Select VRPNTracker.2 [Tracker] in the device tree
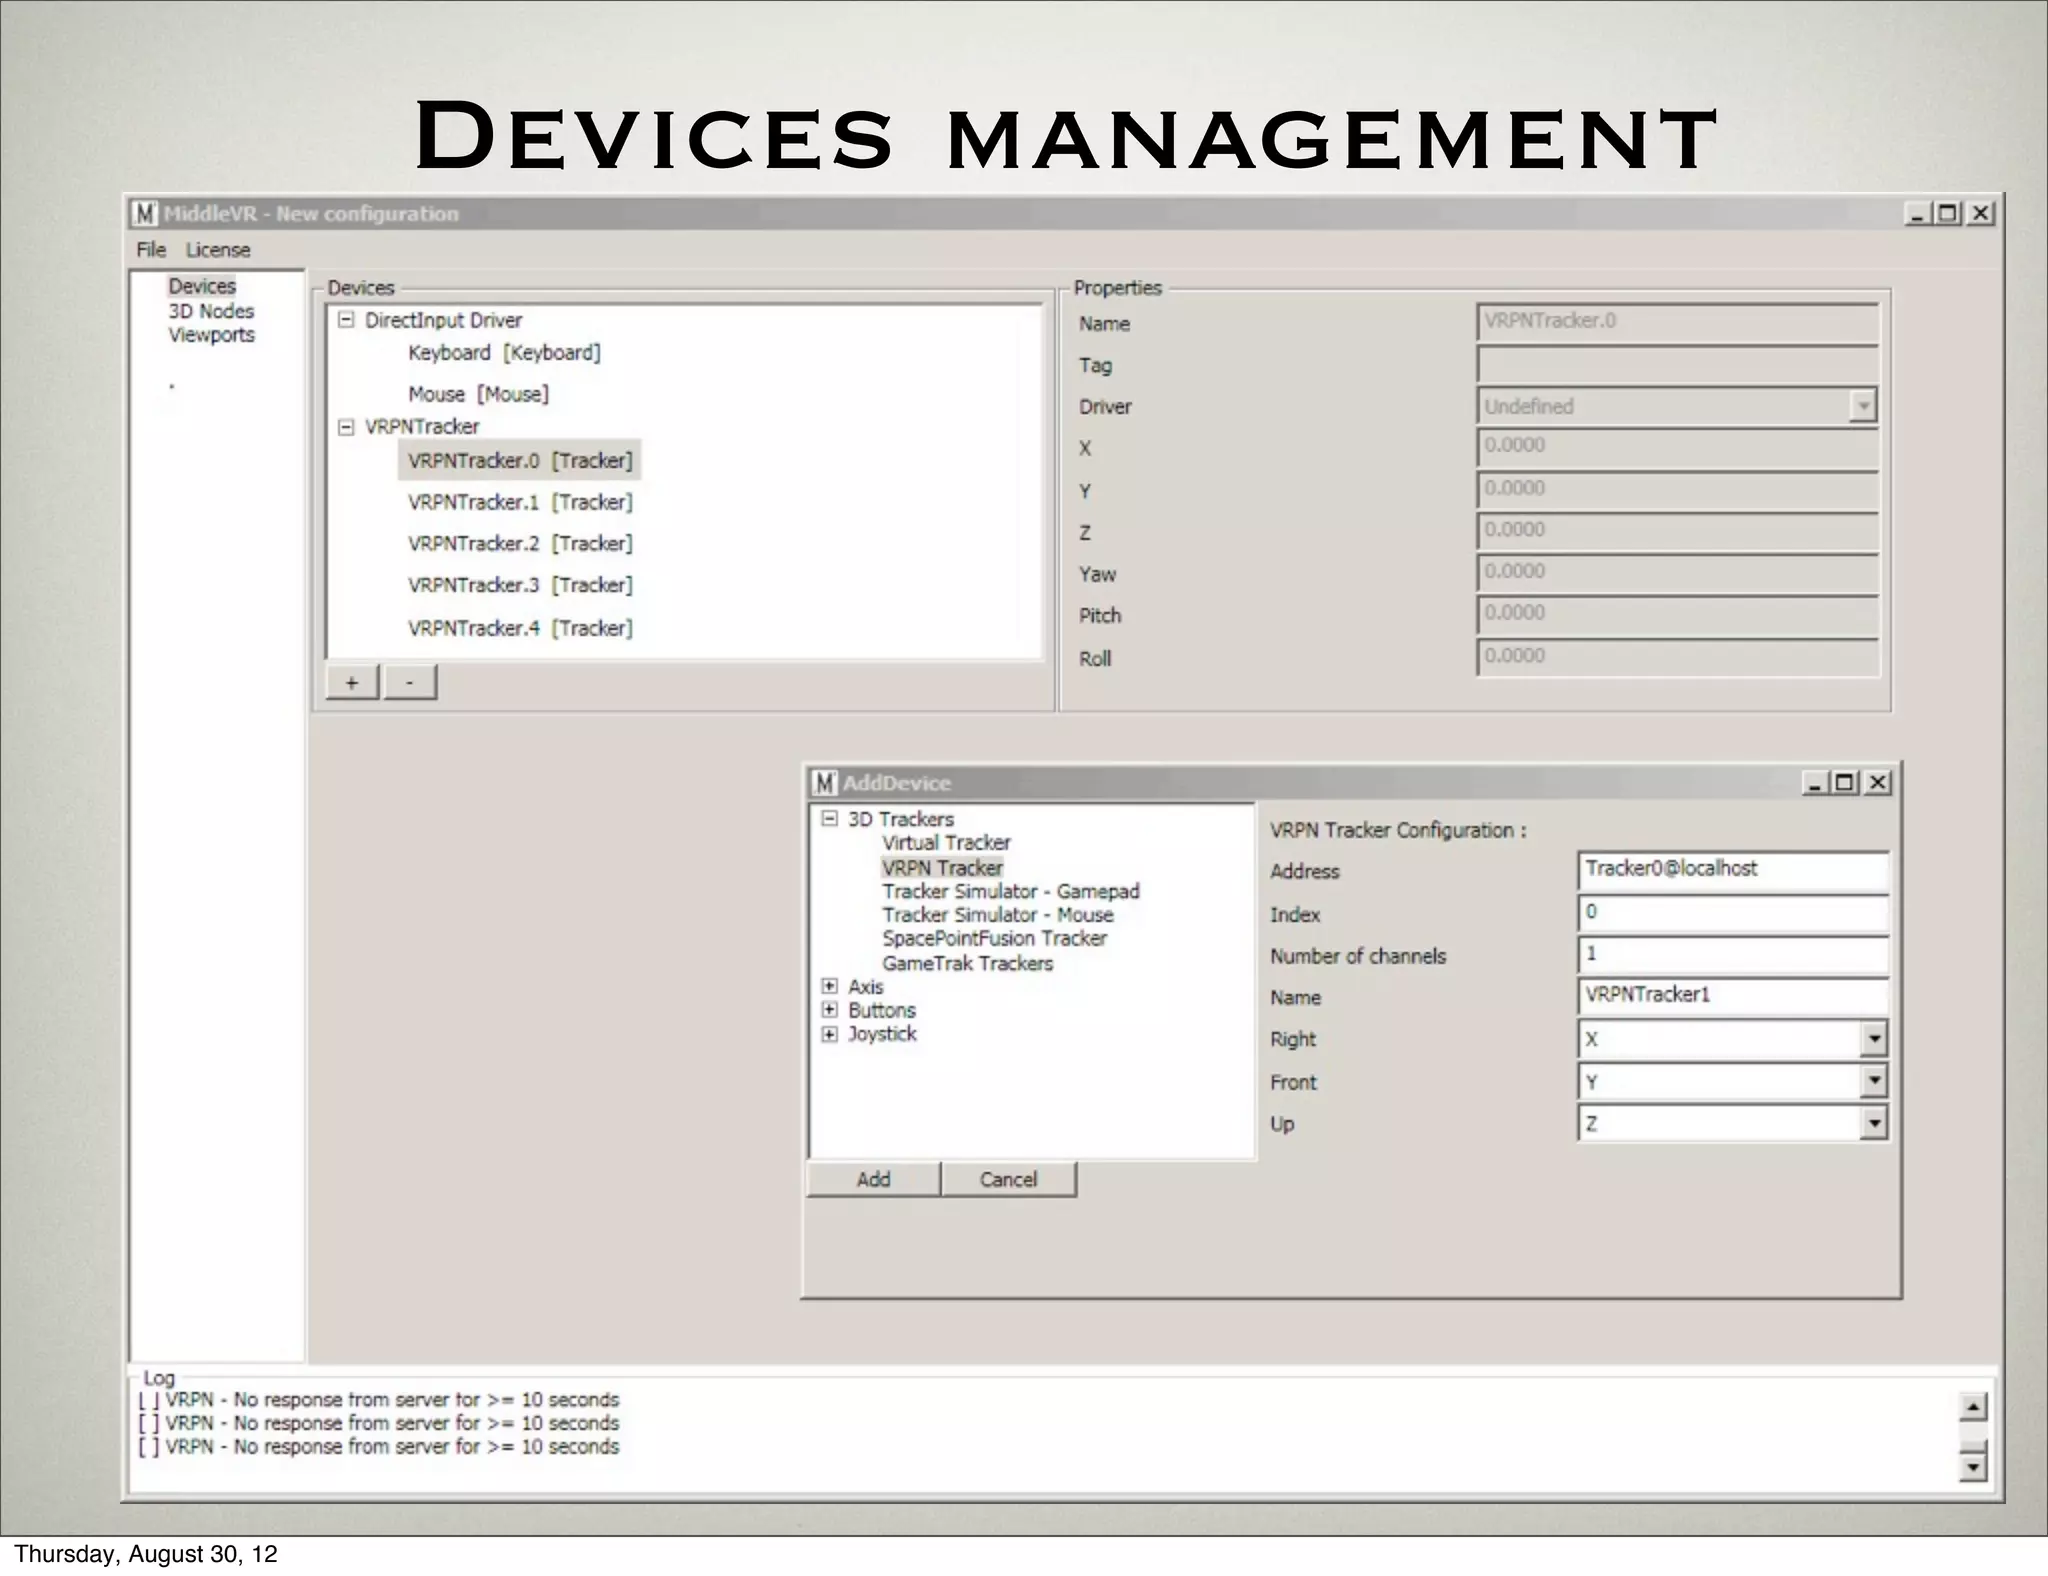This screenshot has height=1576, width=2048. pos(520,544)
